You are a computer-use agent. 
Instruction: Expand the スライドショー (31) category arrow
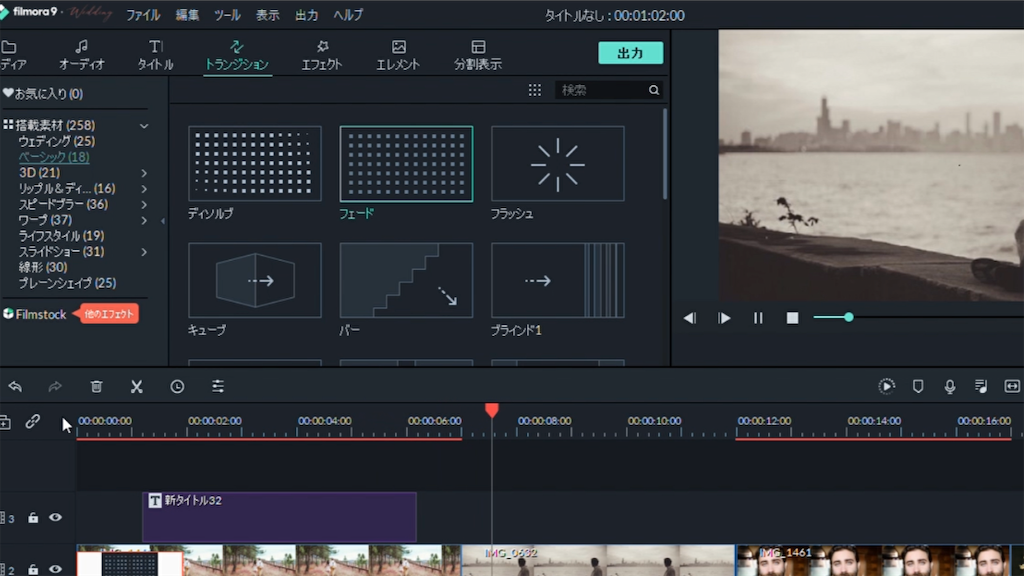click(144, 252)
